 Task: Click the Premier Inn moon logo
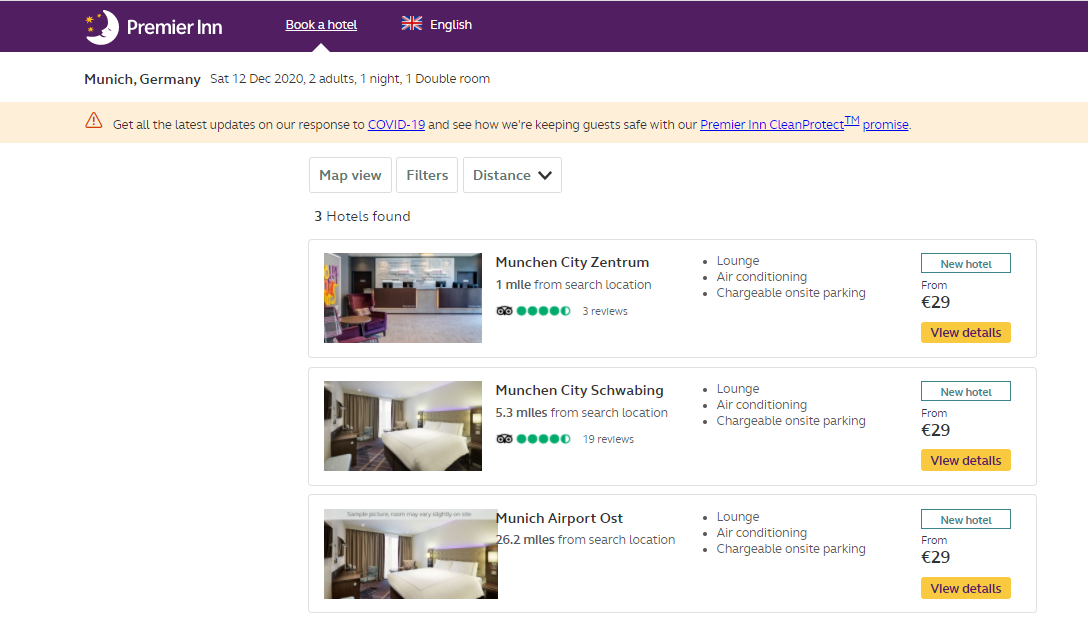pos(101,27)
